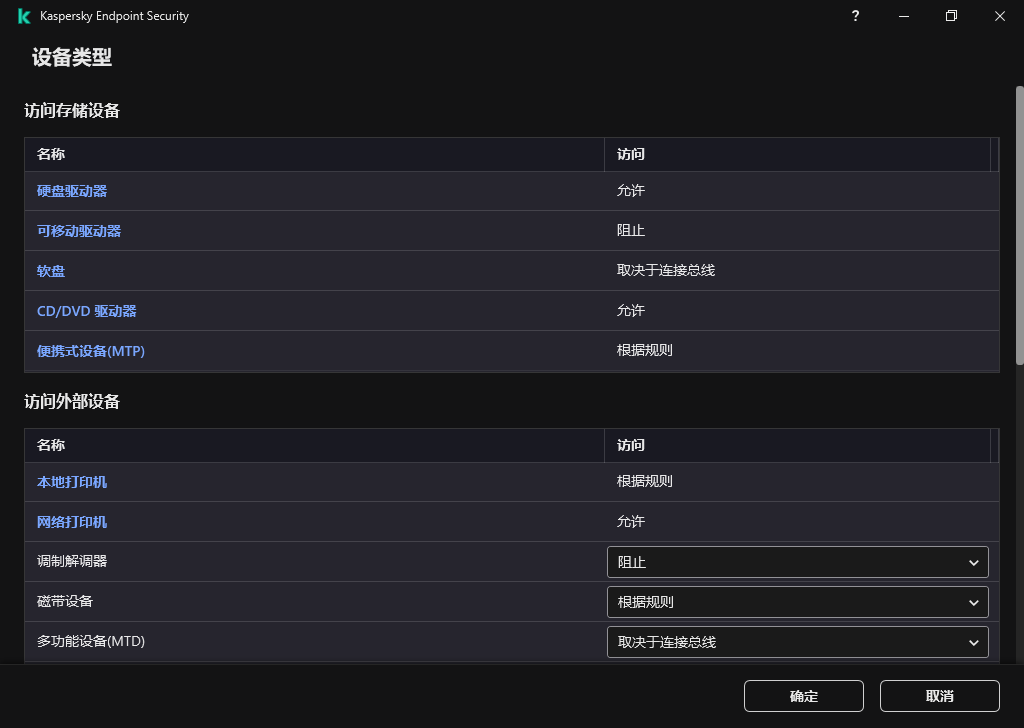The height and width of the screenshot is (728, 1024).
Task: Close the Kaspersky Endpoint Security window
Action: click(x=999, y=16)
